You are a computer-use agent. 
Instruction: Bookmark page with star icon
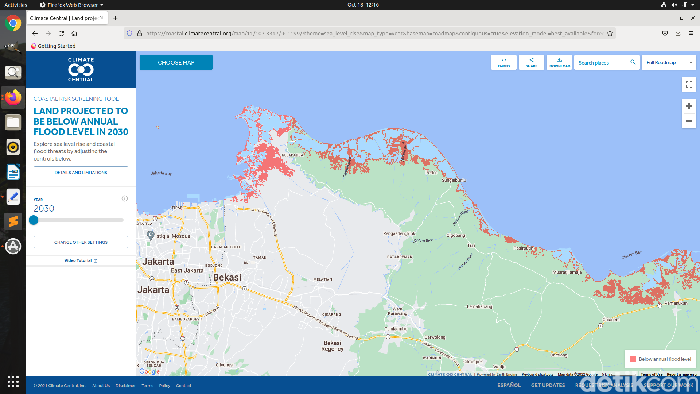click(x=610, y=33)
